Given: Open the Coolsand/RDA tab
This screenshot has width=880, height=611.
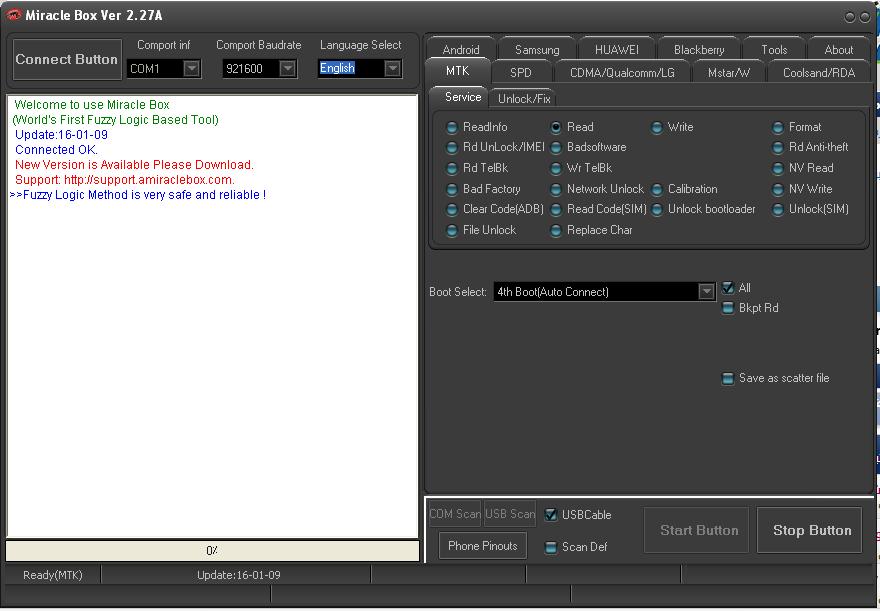Looking at the screenshot, I should (x=819, y=72).
